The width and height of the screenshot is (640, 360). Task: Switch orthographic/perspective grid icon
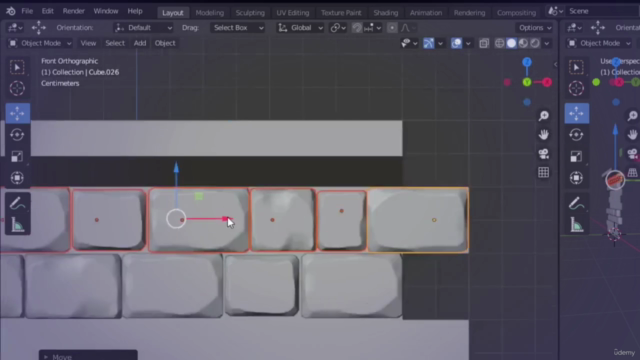pos(543,172)
